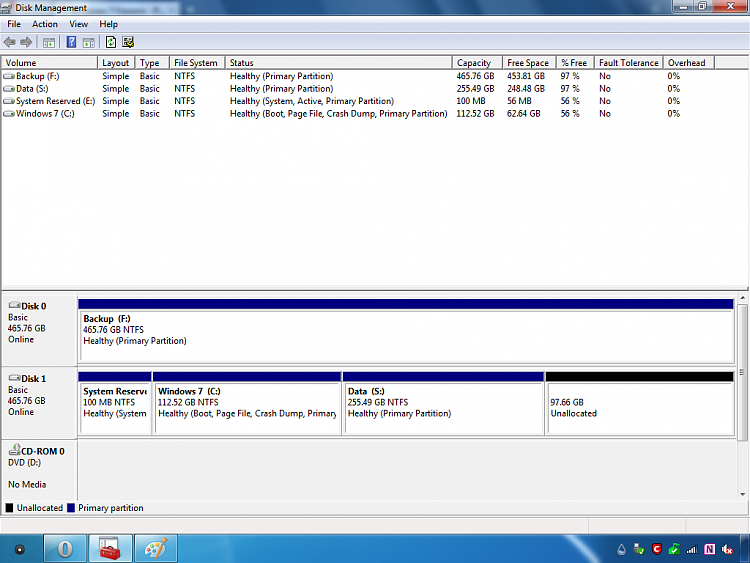Screen dimensions: 750x563
Task: Toggle the console tree pane icon
Action: click(49, 43)
